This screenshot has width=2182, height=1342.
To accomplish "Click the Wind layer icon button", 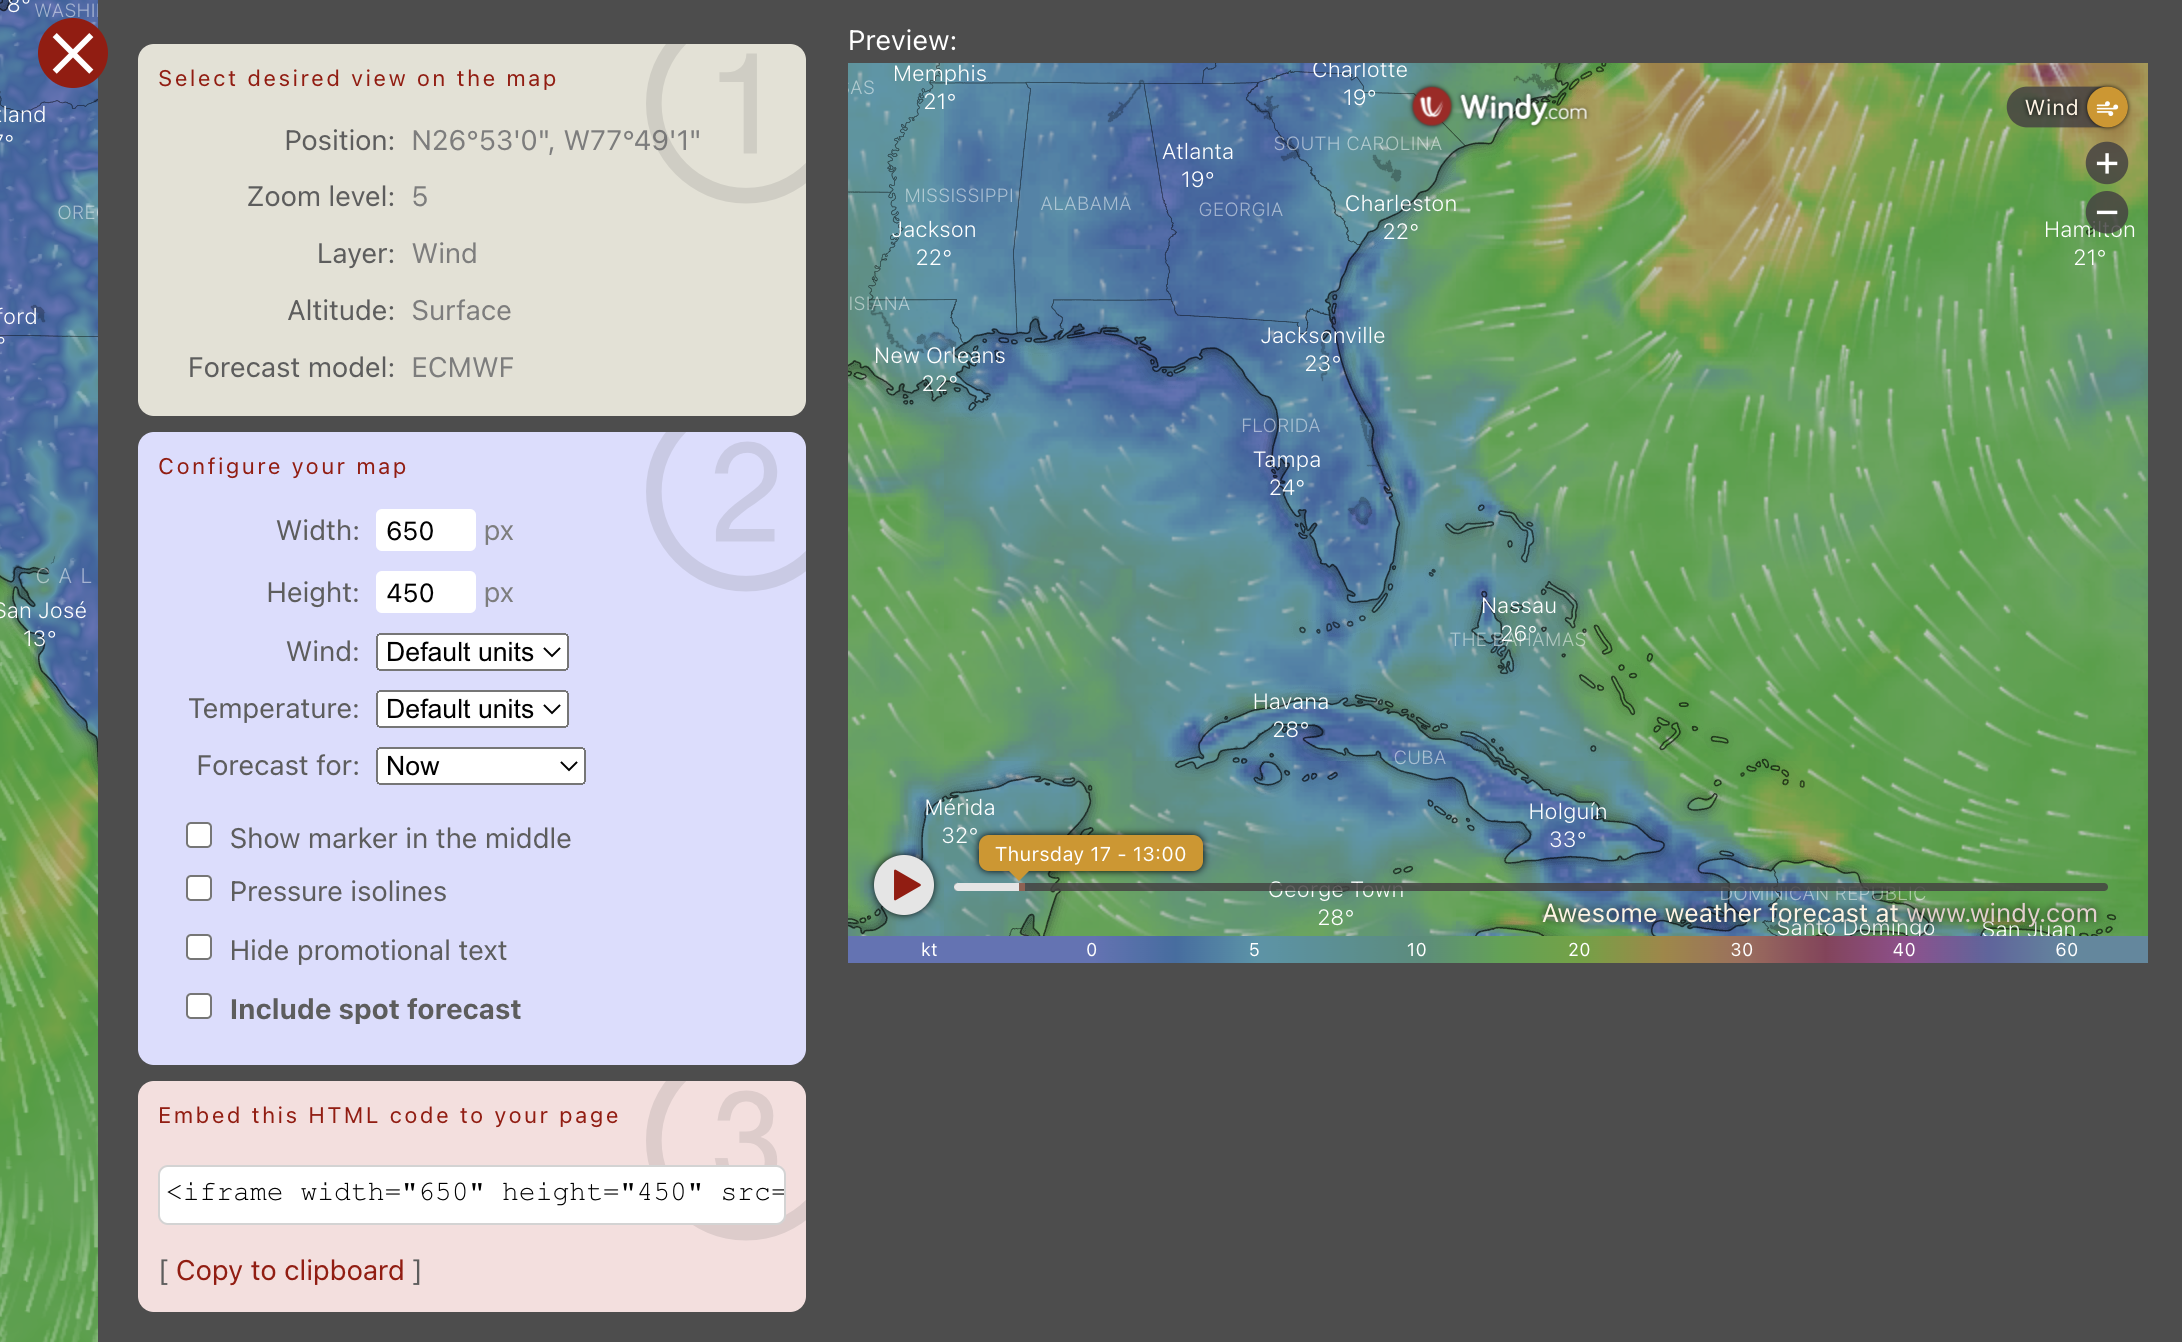I will 2106,108.
